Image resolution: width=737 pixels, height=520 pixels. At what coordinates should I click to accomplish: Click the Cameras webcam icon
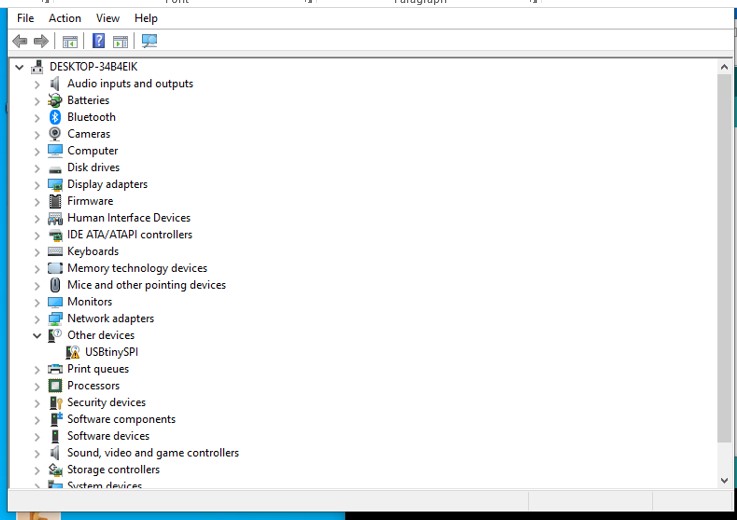click(x=55, y=134)
